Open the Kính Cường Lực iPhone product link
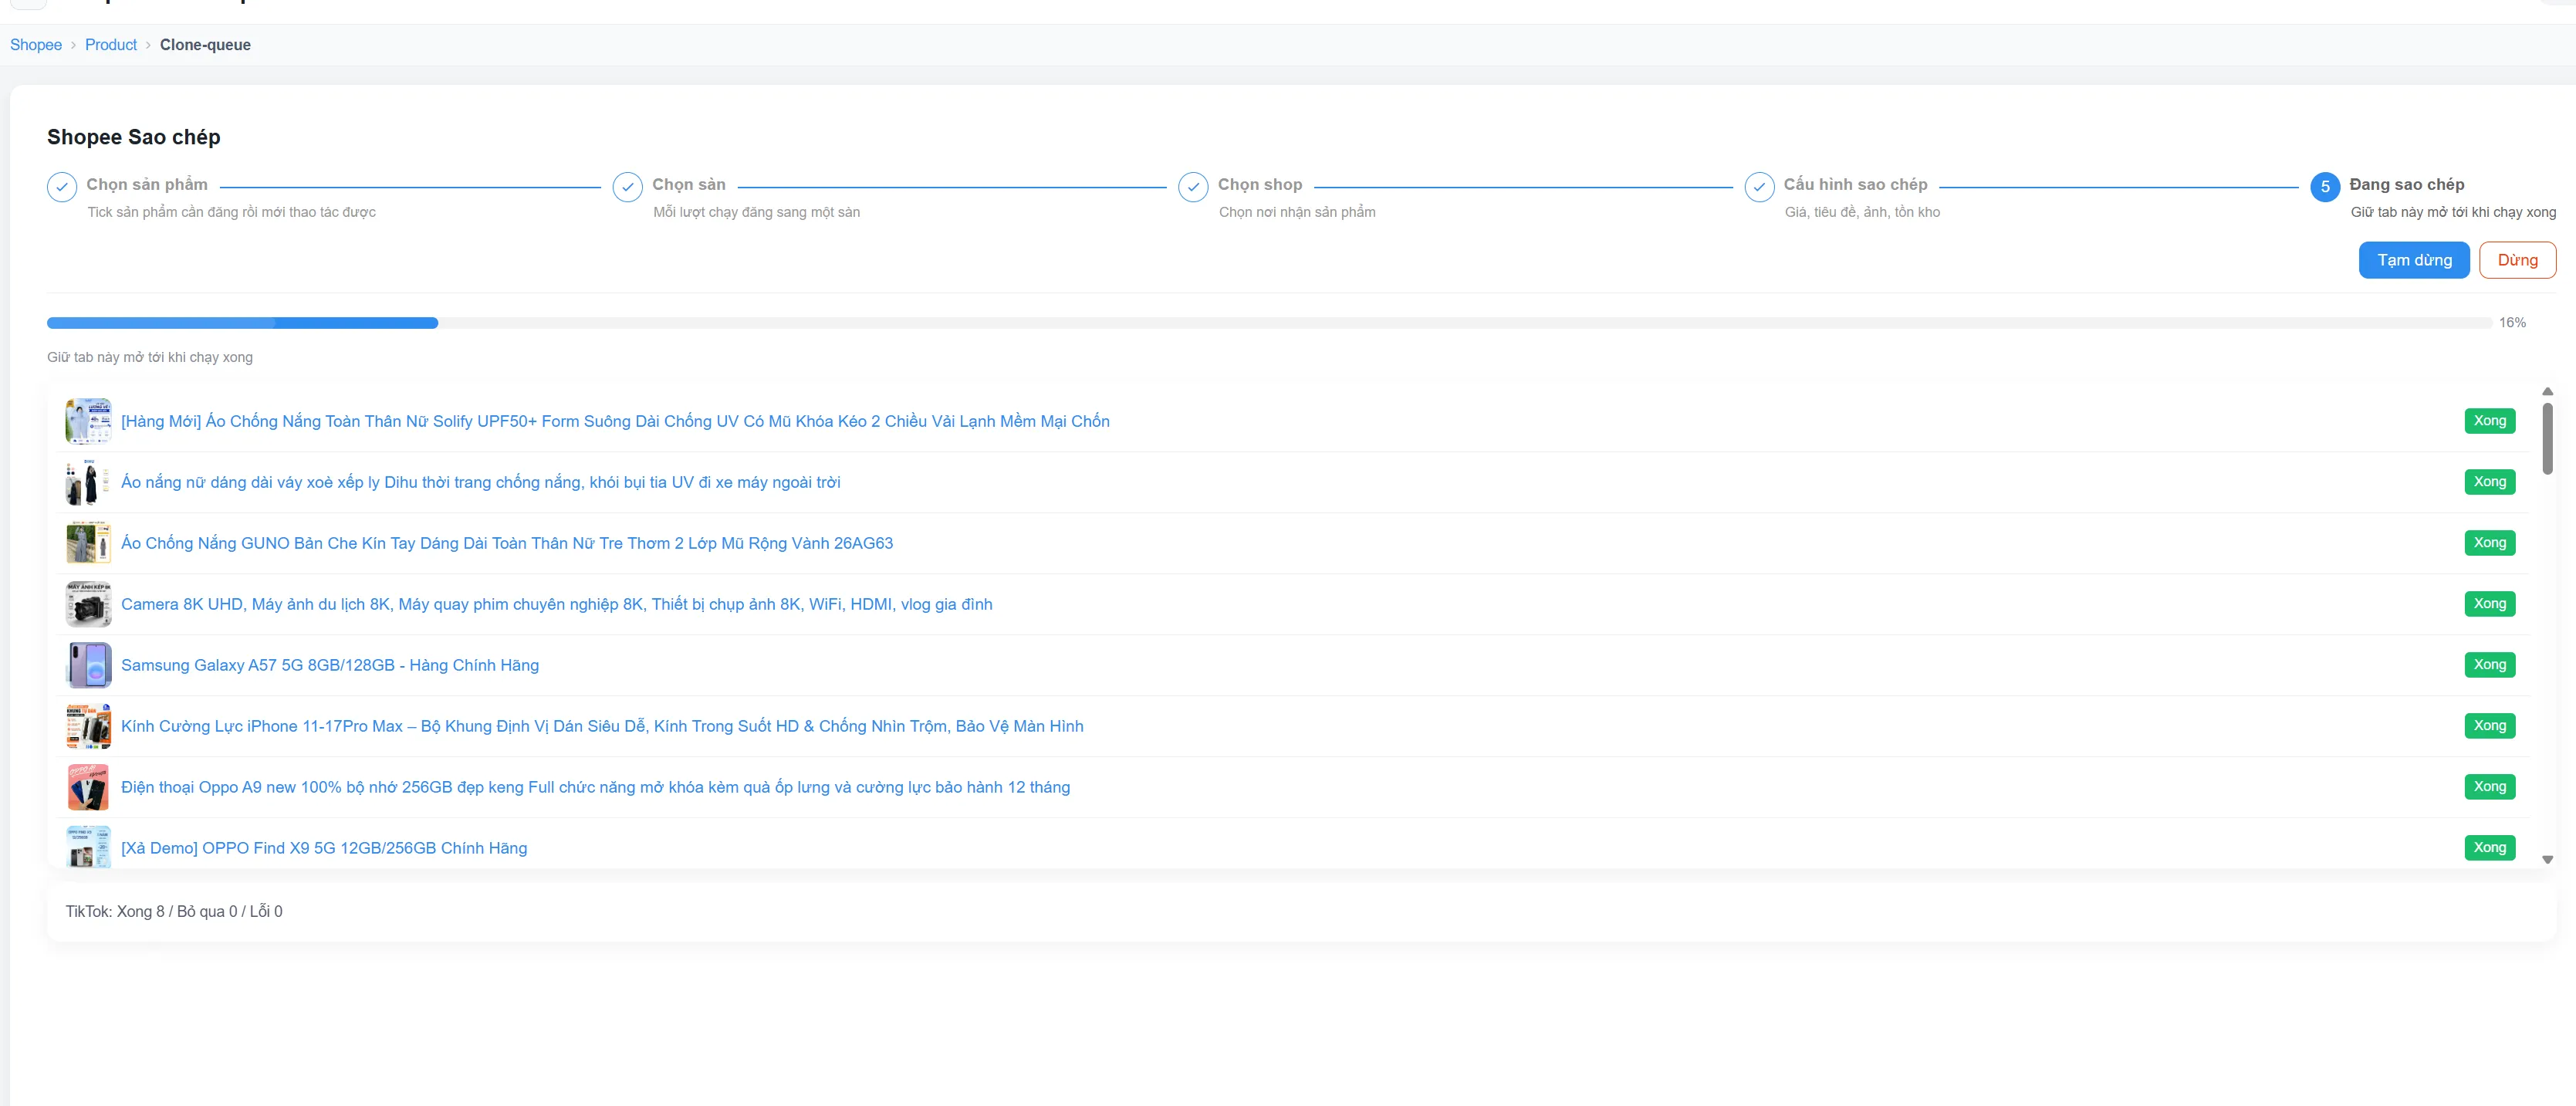 coord(602,727)
